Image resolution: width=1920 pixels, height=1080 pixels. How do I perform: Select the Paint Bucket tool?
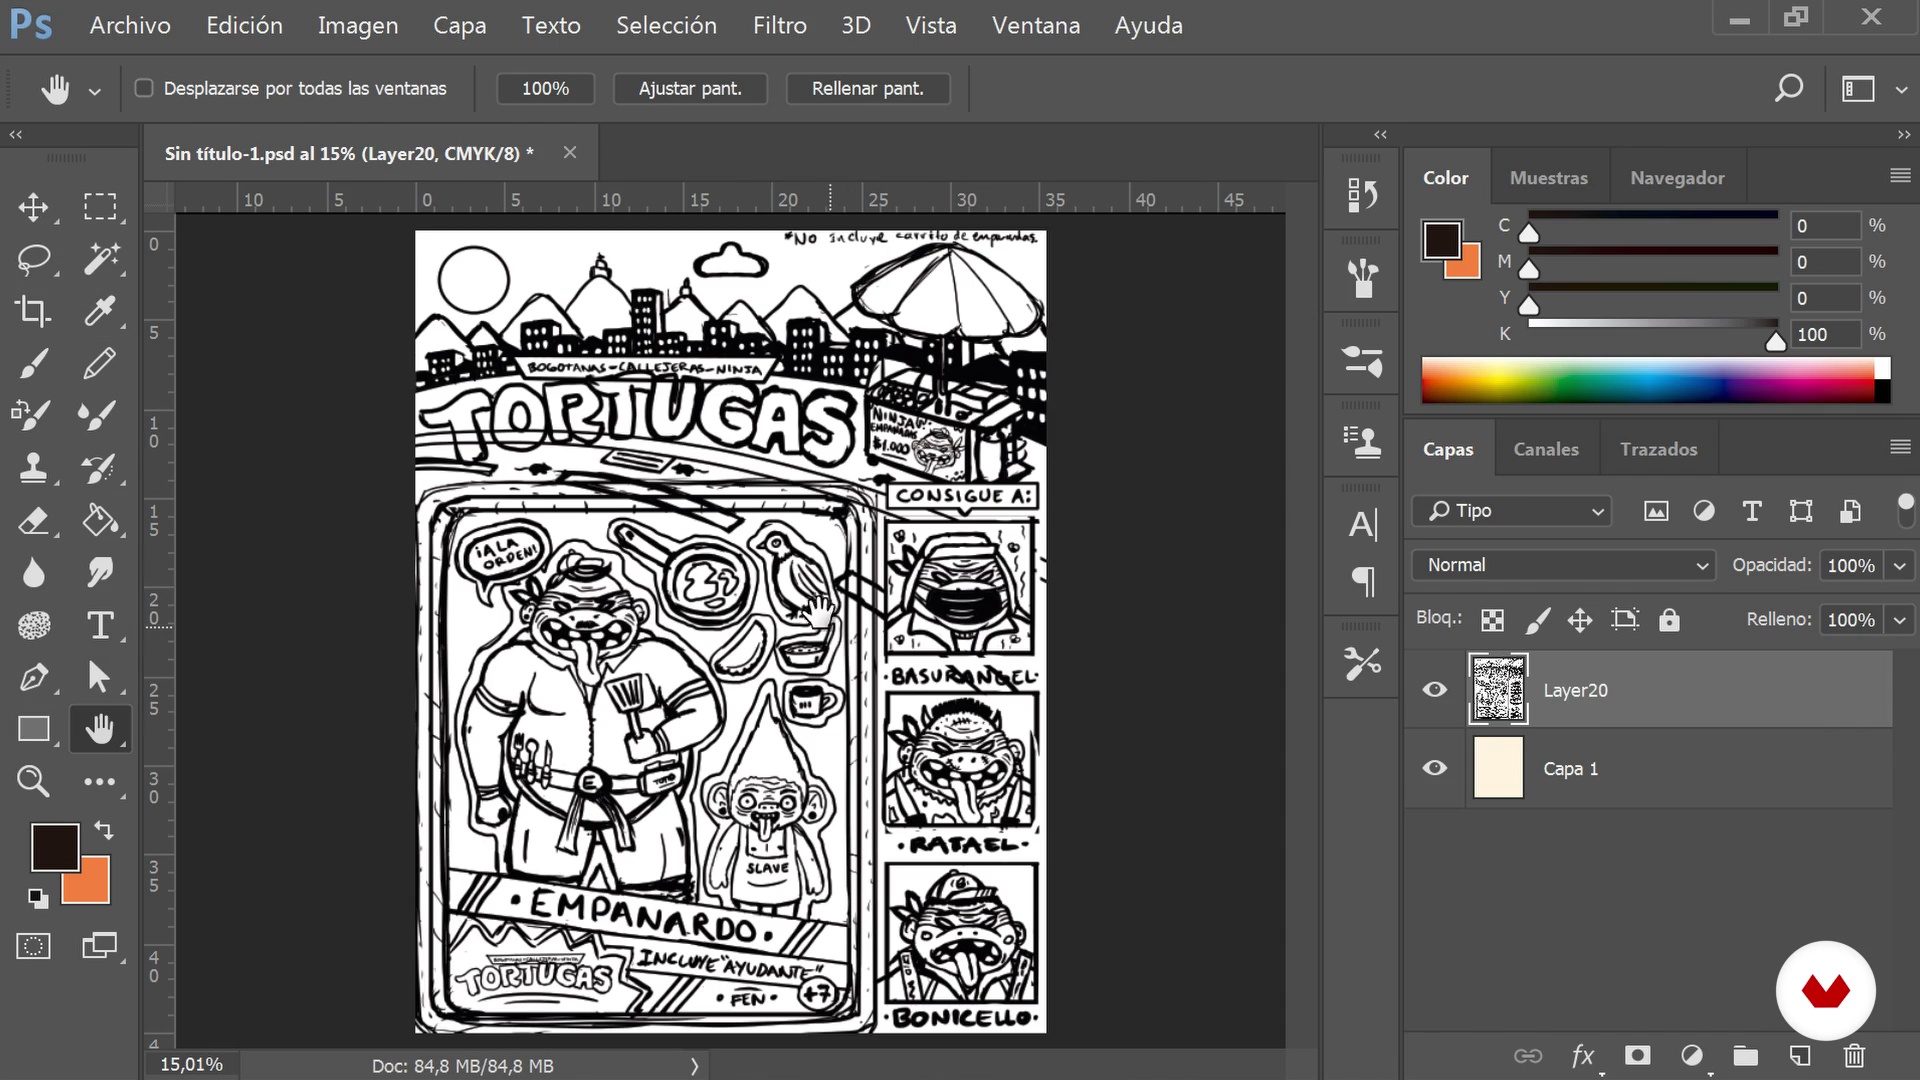(99, 520)
